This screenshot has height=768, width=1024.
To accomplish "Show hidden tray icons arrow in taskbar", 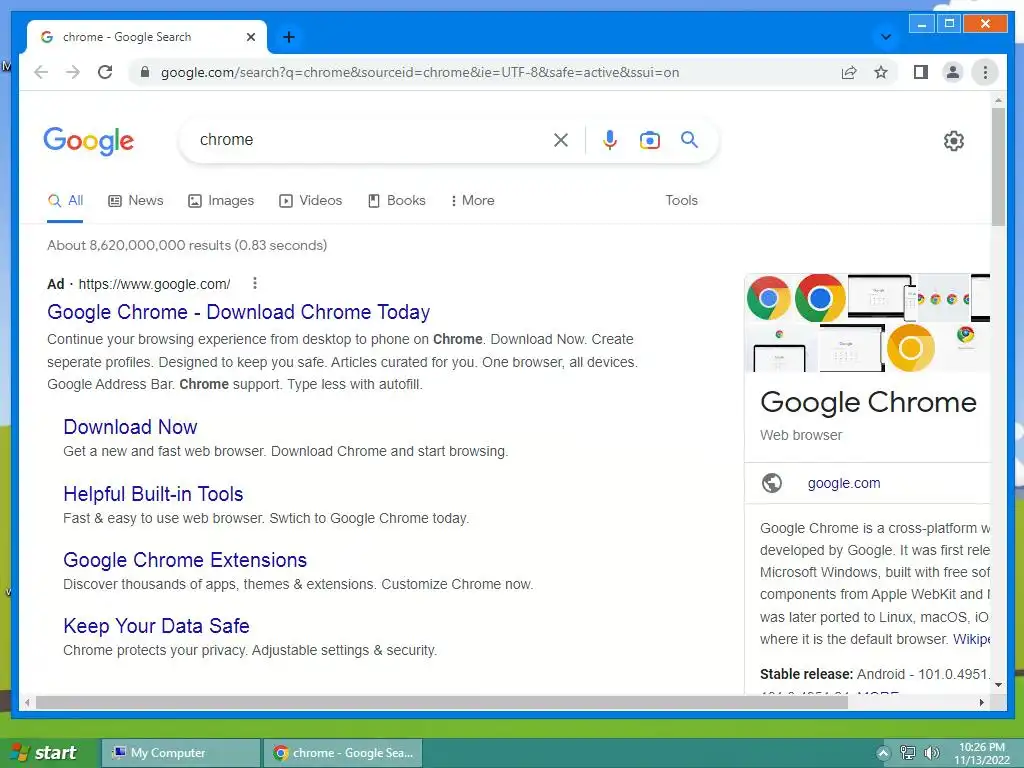I will (882, 754).
